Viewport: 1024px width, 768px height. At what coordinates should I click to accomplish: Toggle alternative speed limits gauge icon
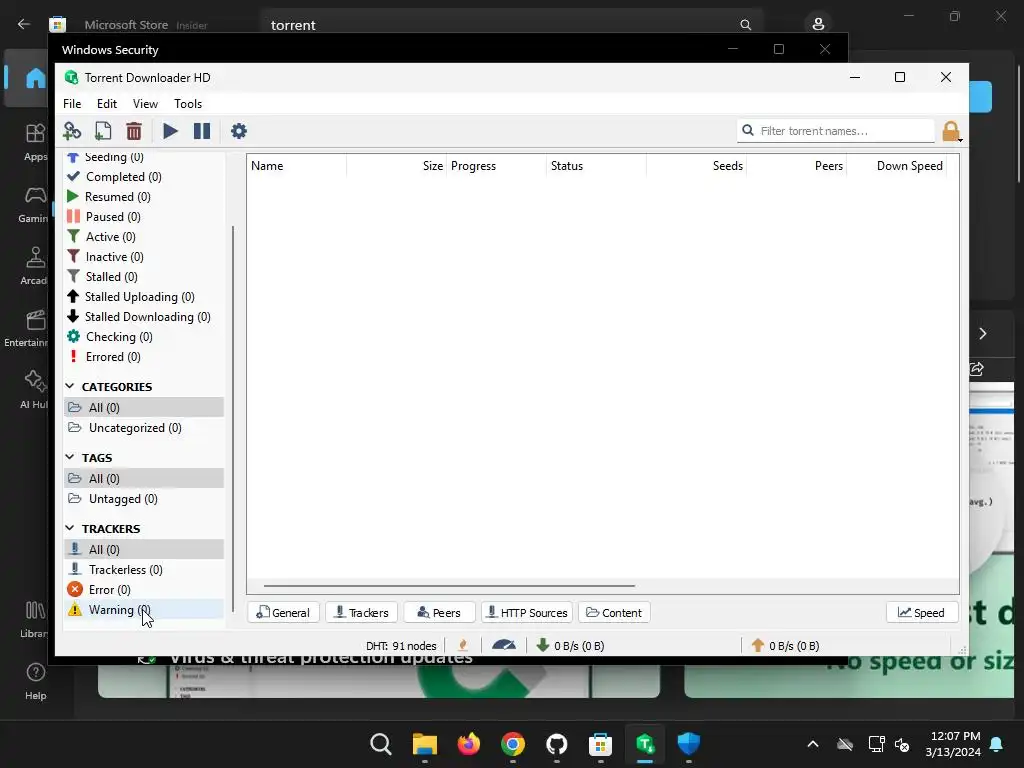[504, 645]
